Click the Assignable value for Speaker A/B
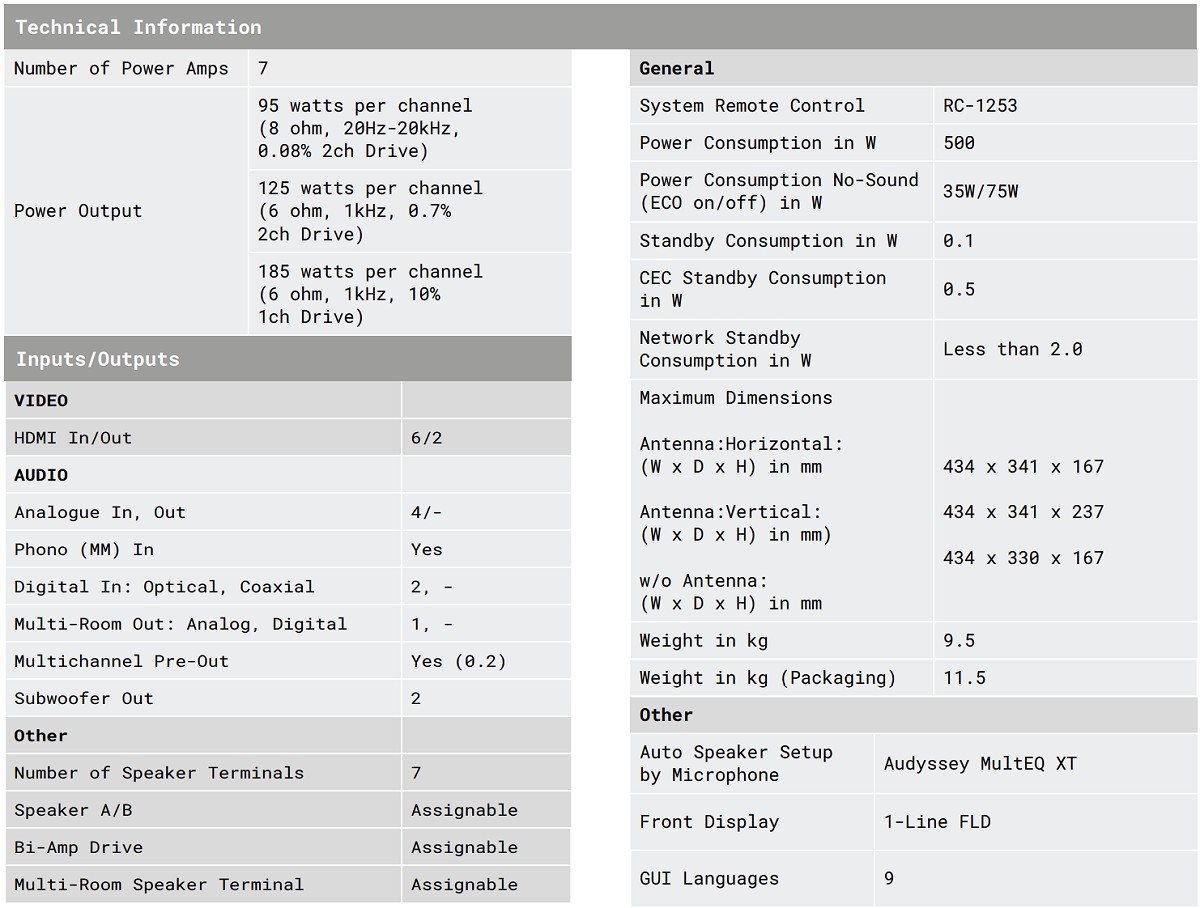The image size is (1200, 908). 464,810
